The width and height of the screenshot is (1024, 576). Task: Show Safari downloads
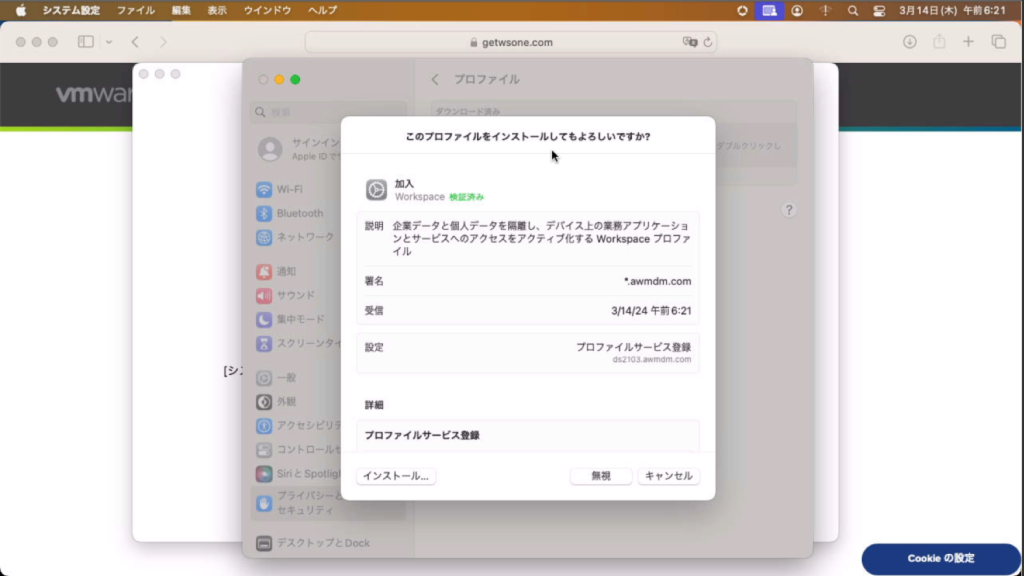[x=910, y=42]
